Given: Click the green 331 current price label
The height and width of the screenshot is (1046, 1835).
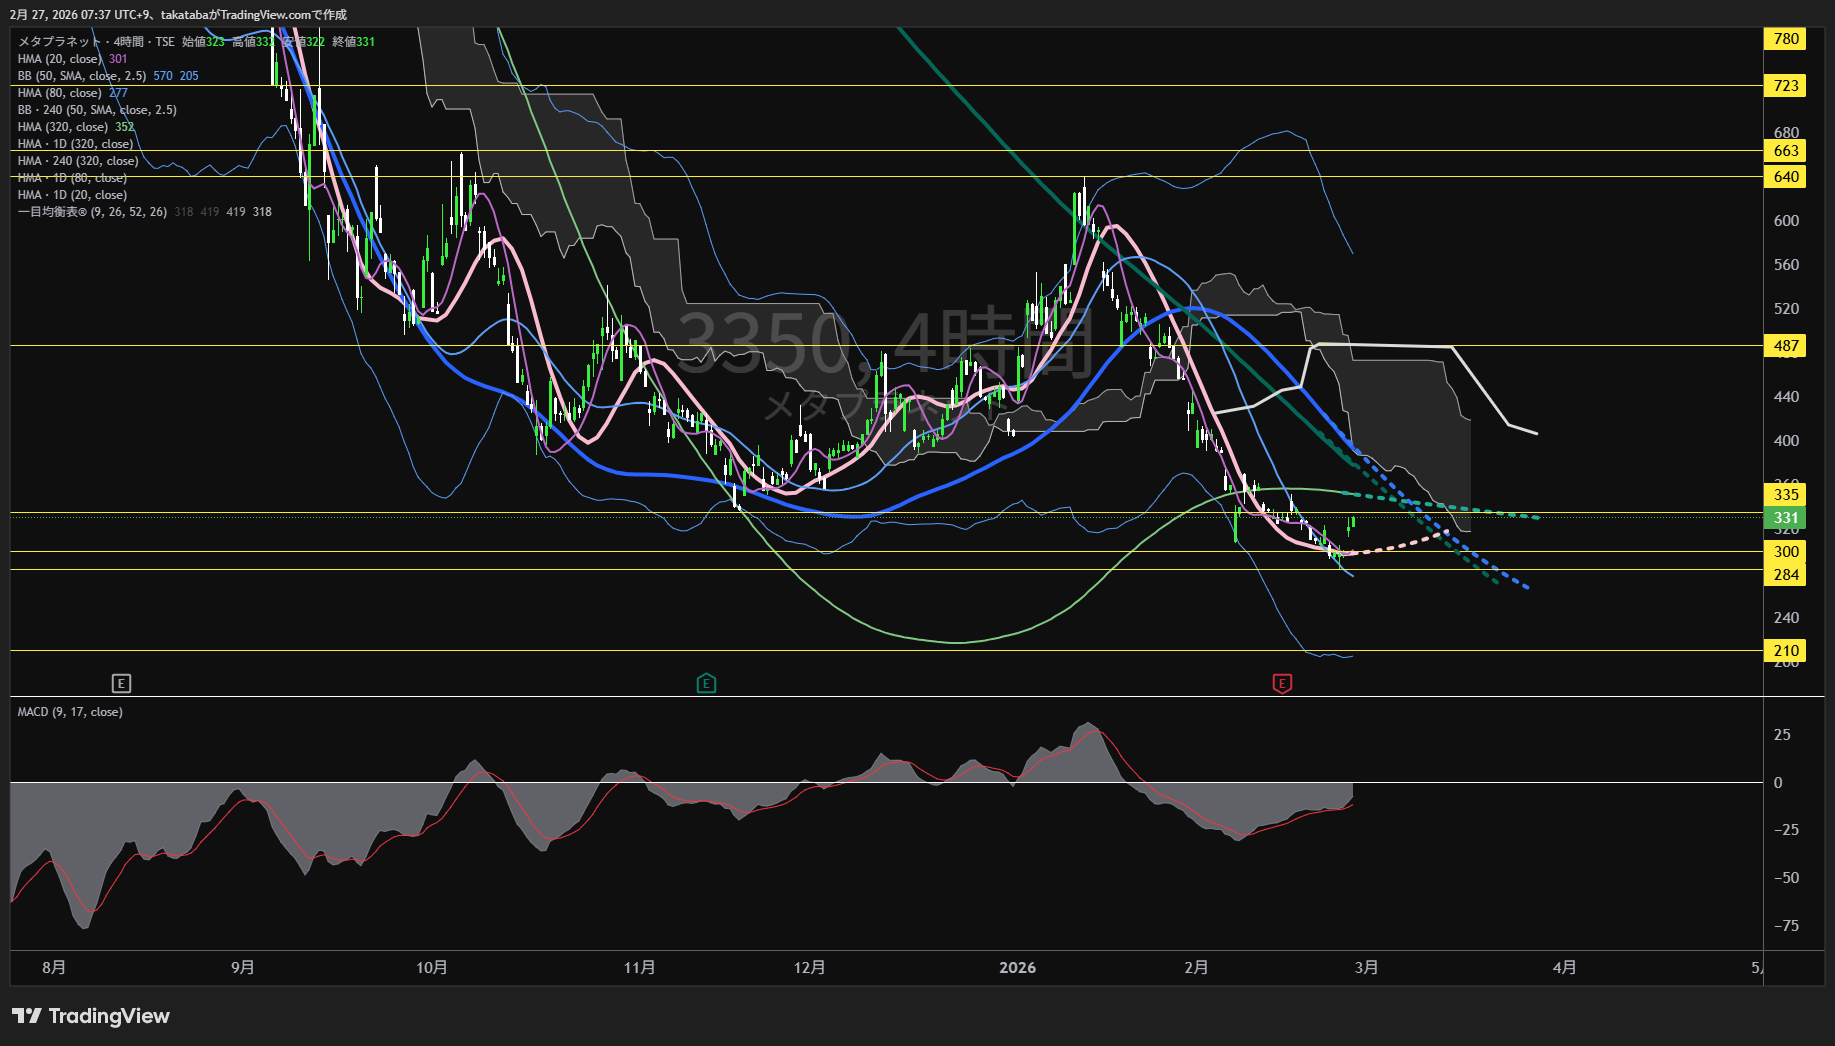Looking at the screenshot, I should [1786, 518].
